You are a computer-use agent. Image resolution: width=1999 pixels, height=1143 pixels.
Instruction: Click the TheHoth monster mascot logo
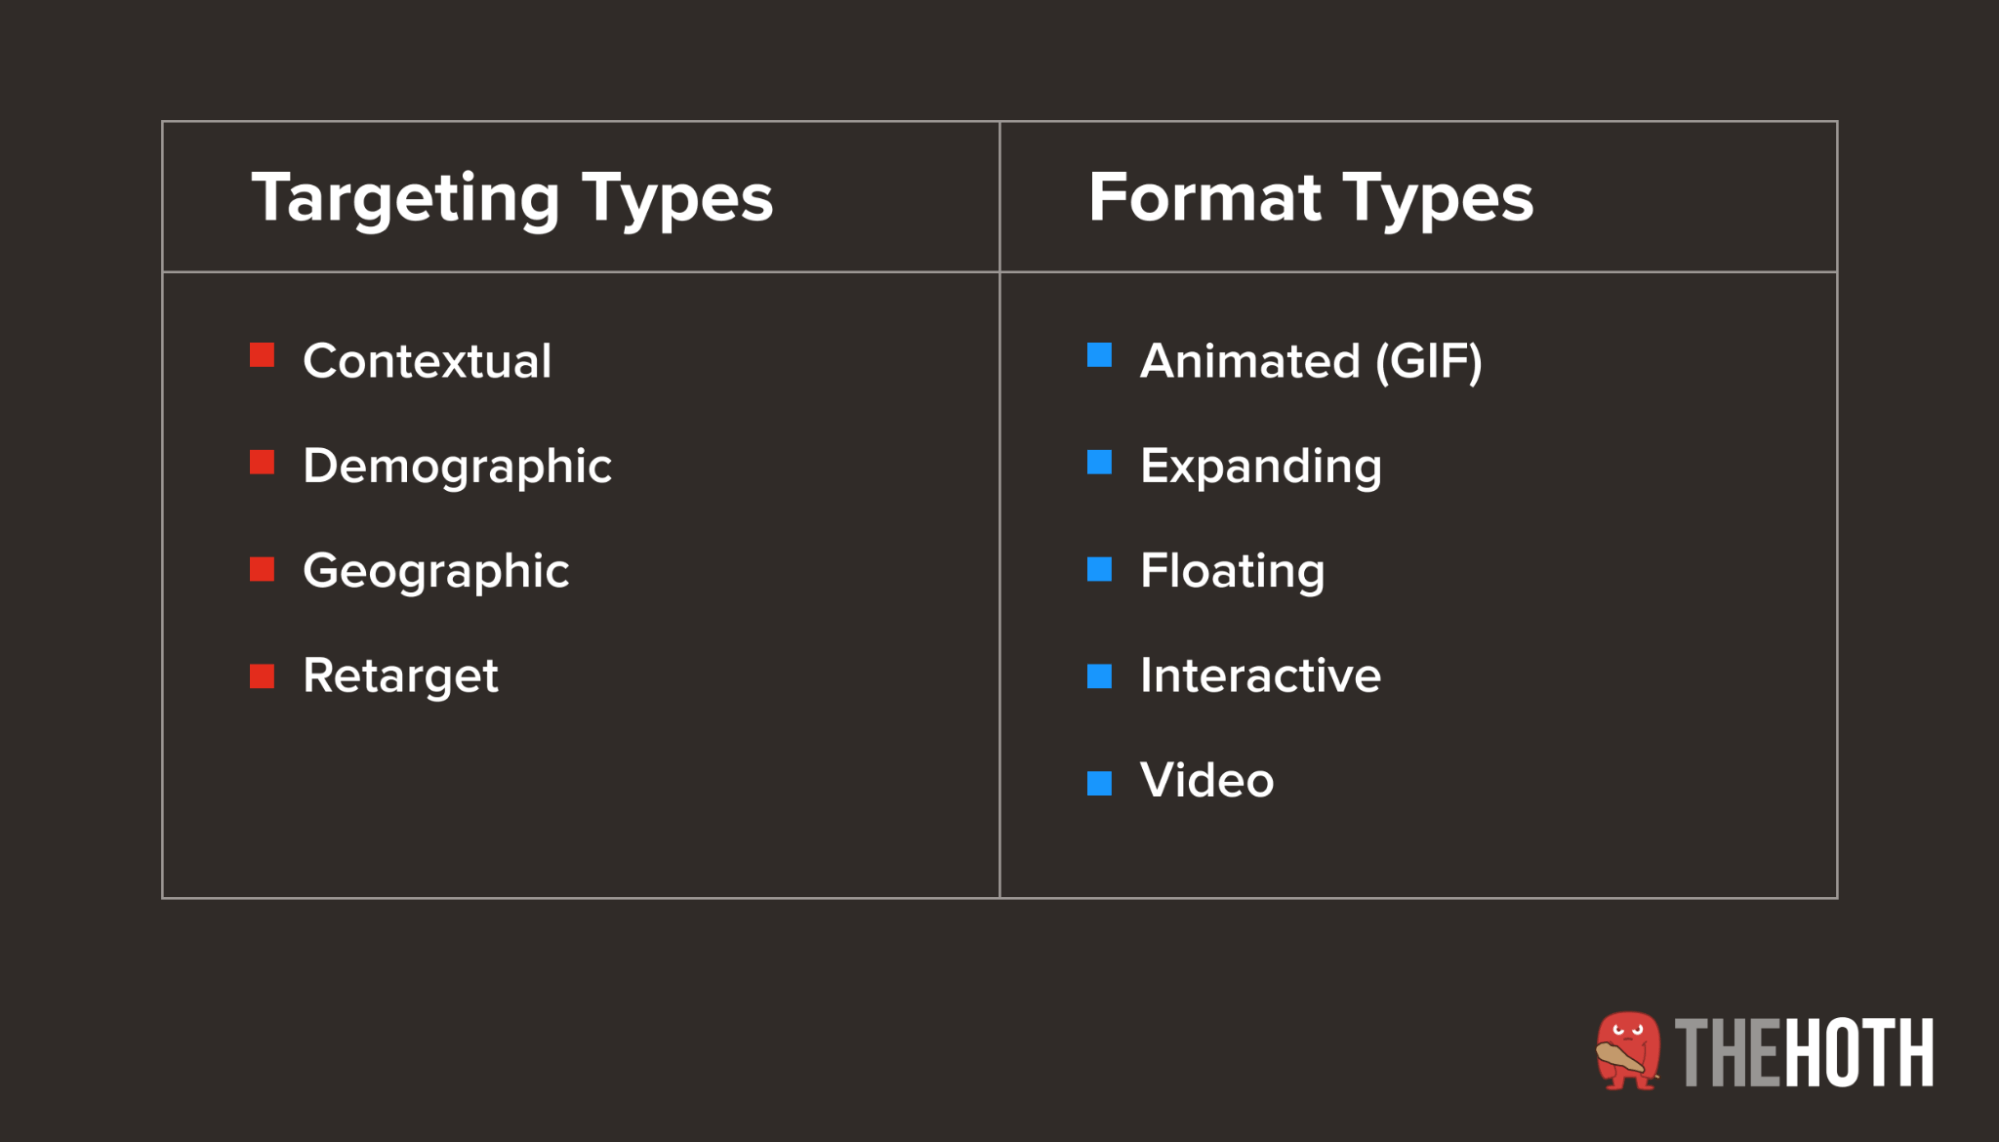point(1628,1051)
